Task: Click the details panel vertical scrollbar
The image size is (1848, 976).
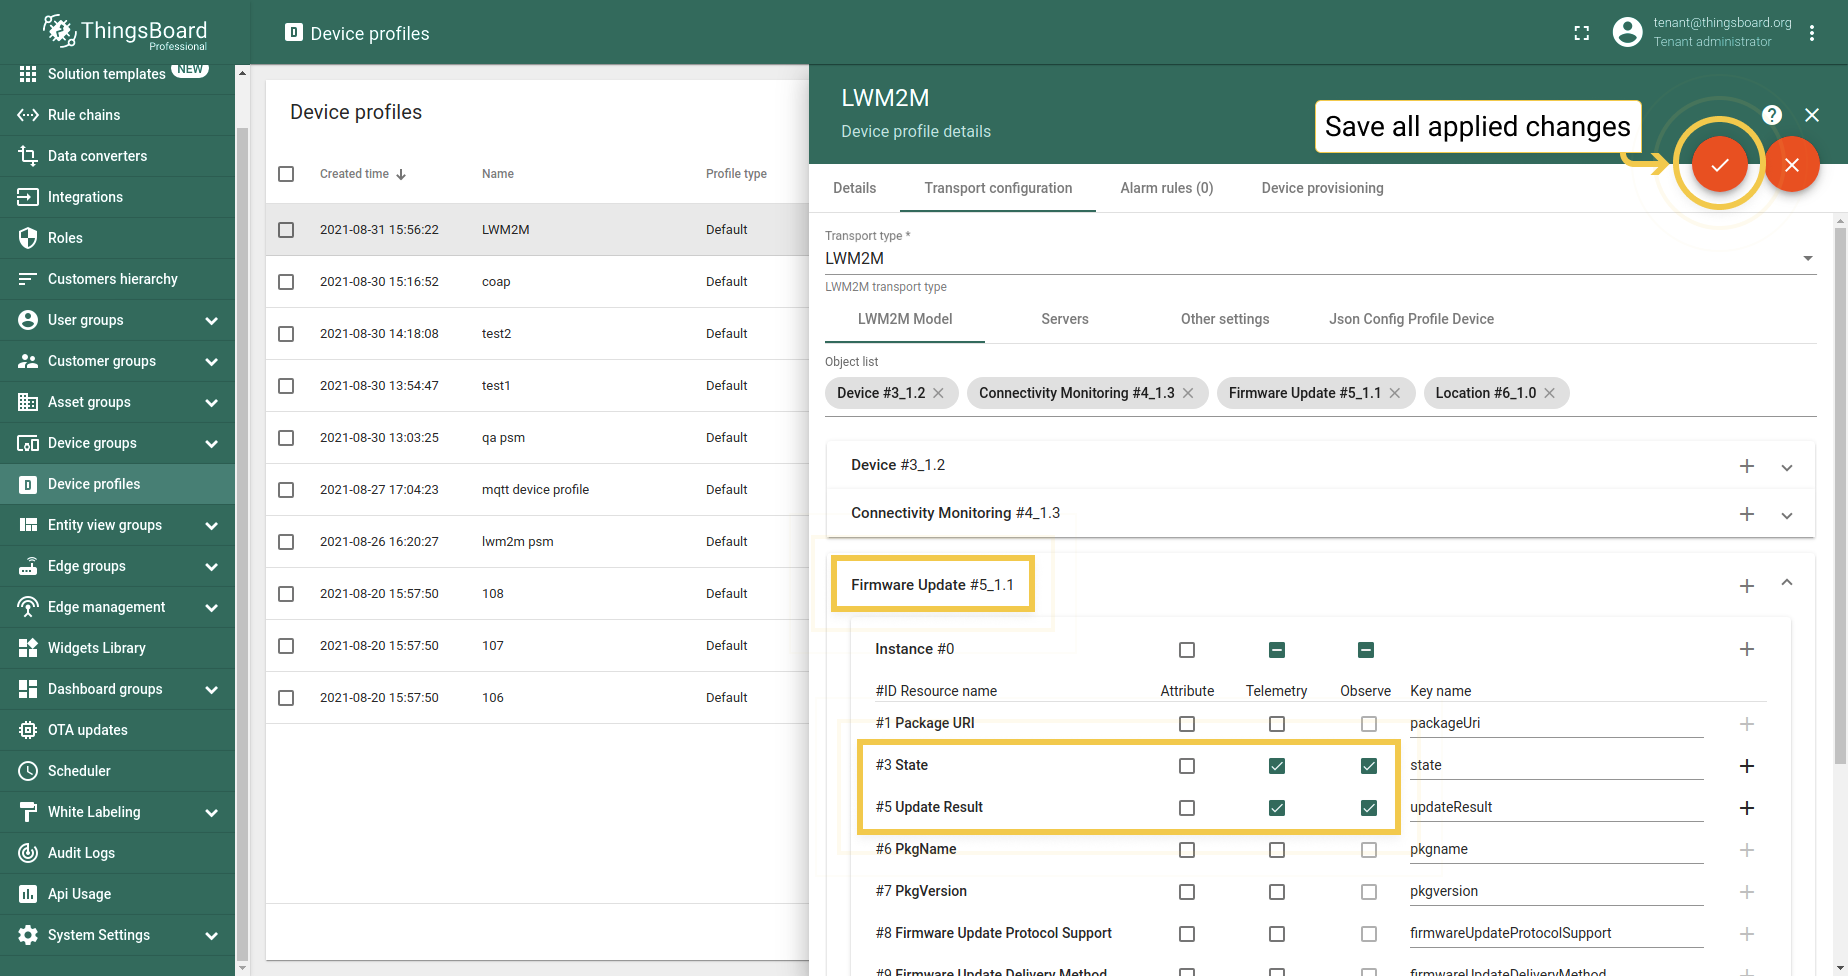Action: [1840, 497]
